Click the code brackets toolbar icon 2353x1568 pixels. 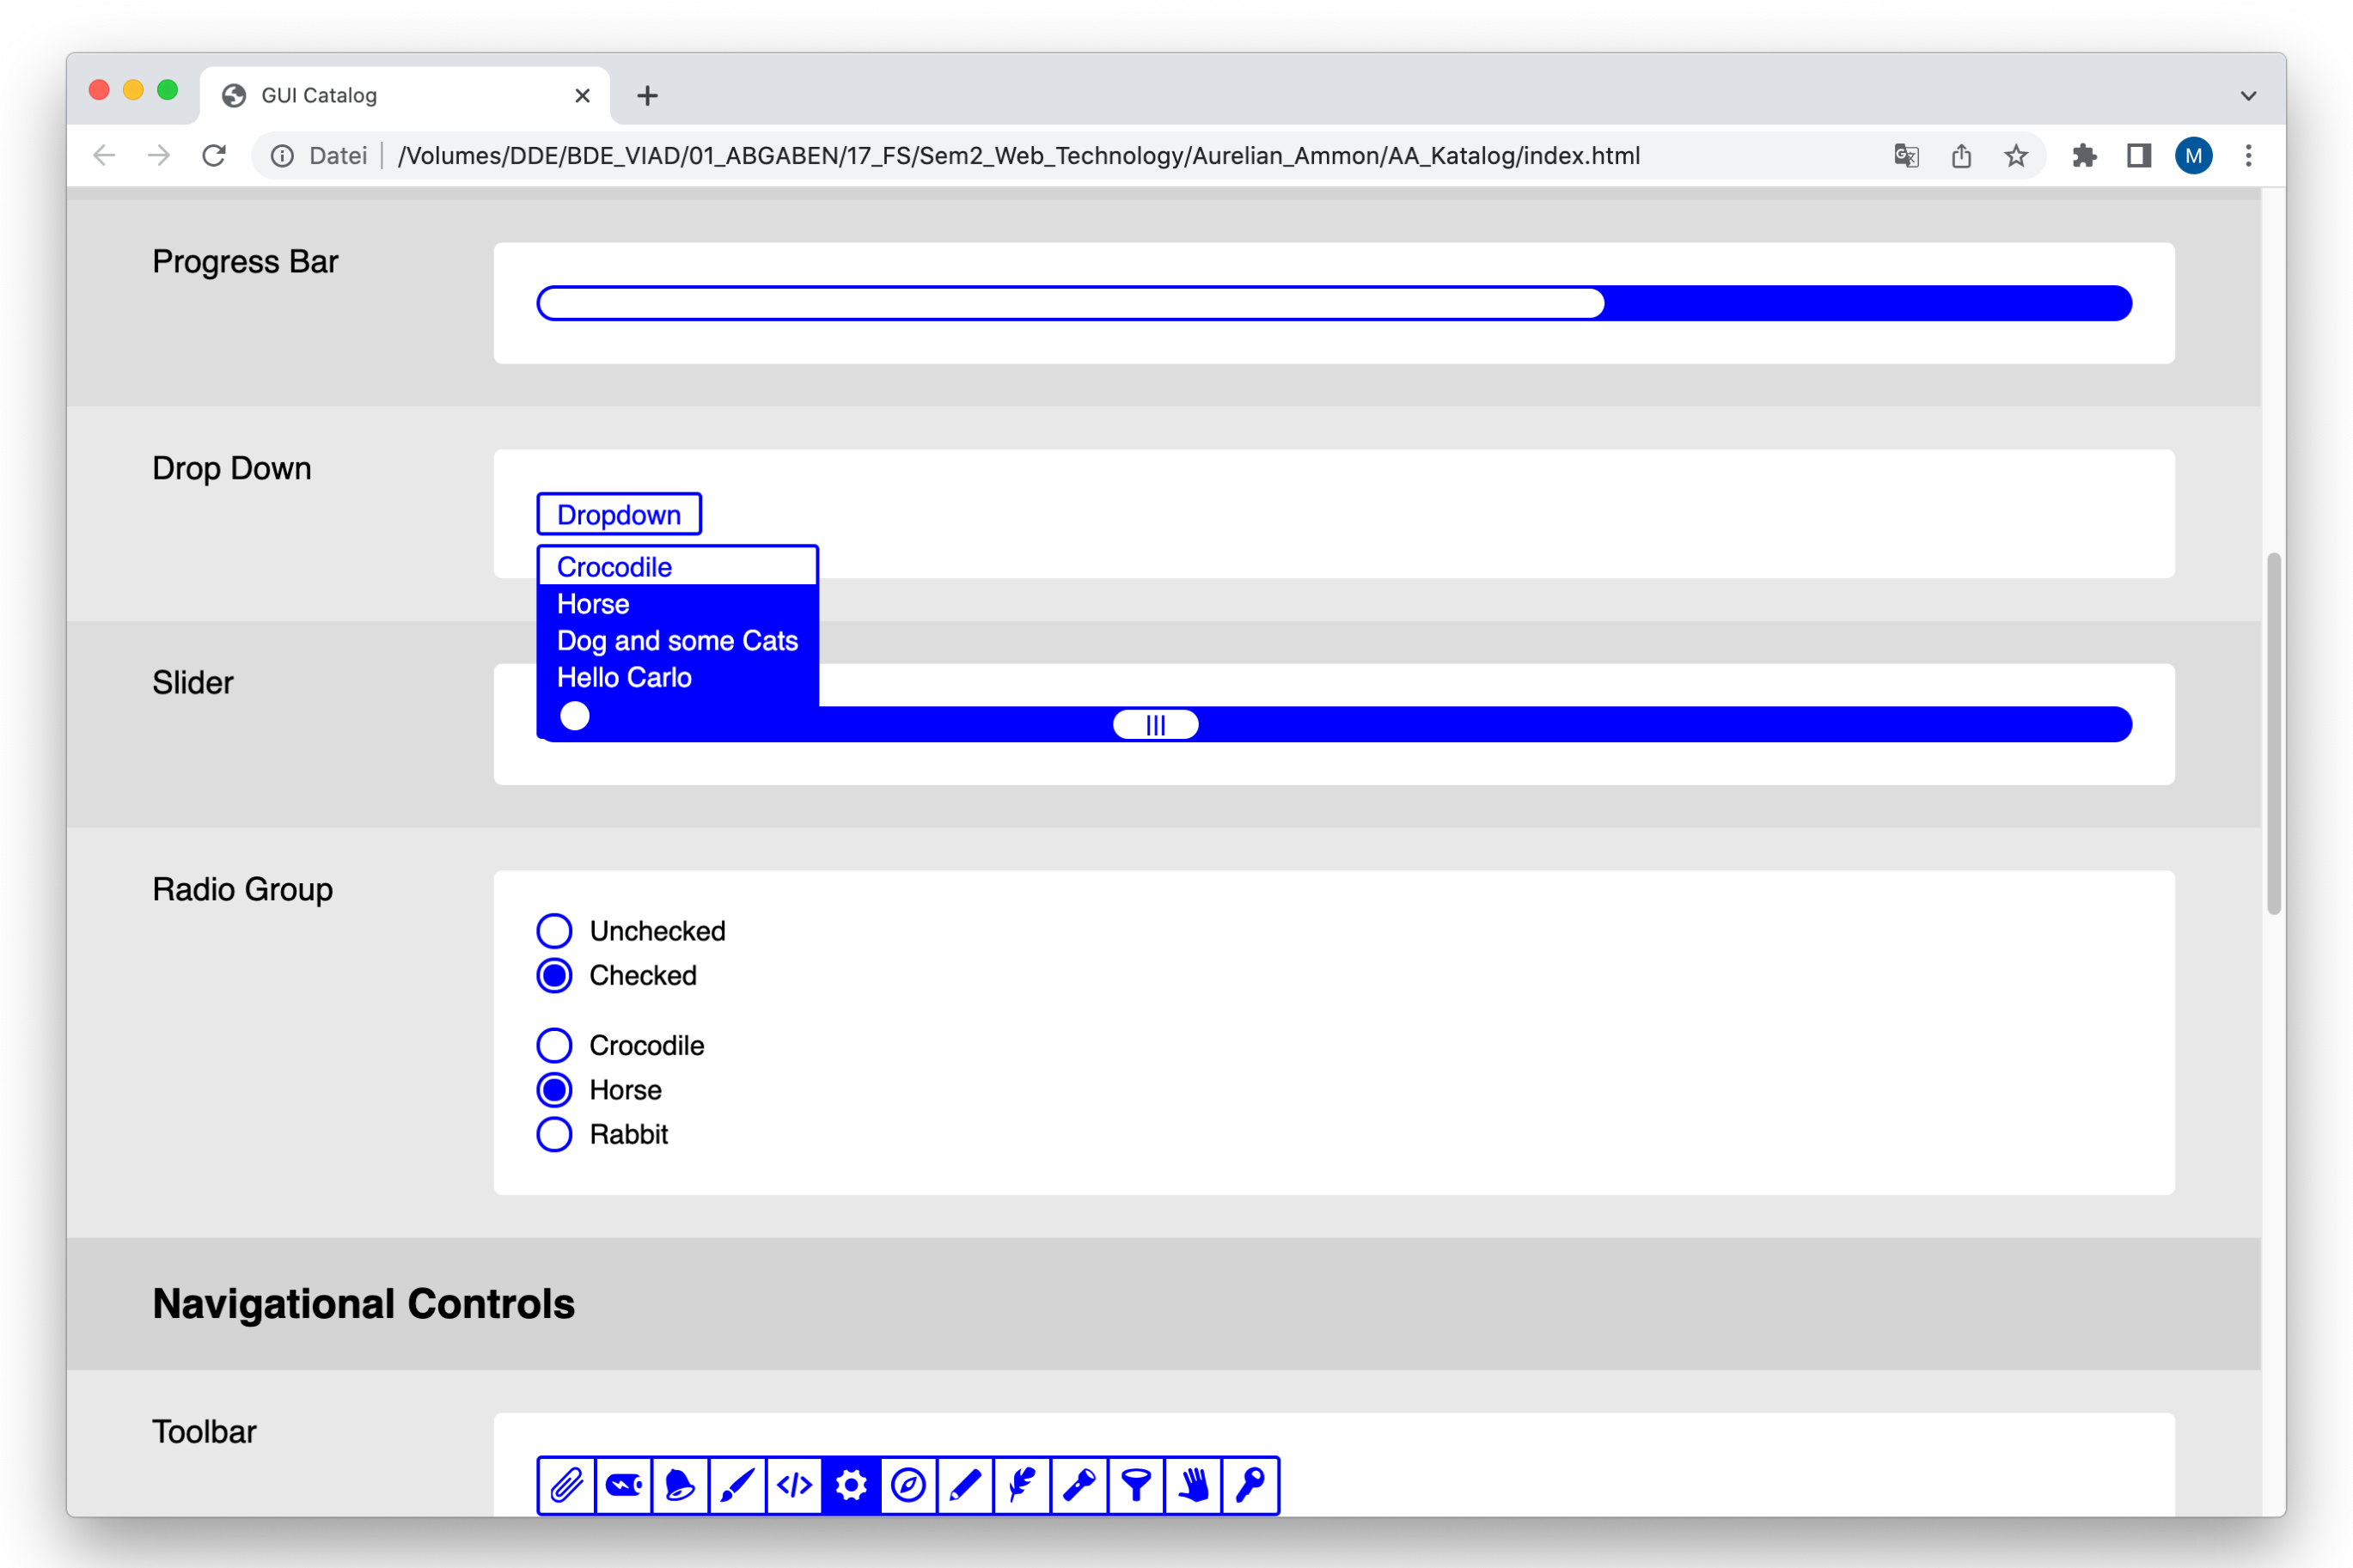tap(794, 1485)
